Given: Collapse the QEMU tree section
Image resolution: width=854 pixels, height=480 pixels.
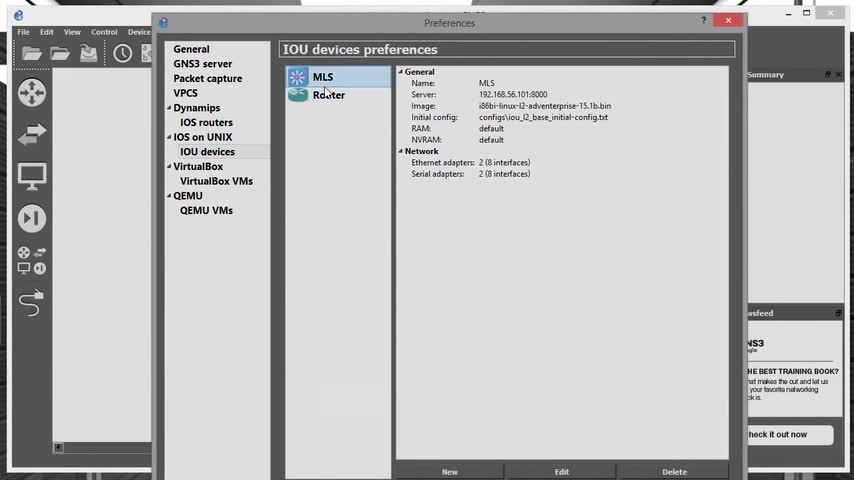Looking at the screenshot, I should (169, 196).
